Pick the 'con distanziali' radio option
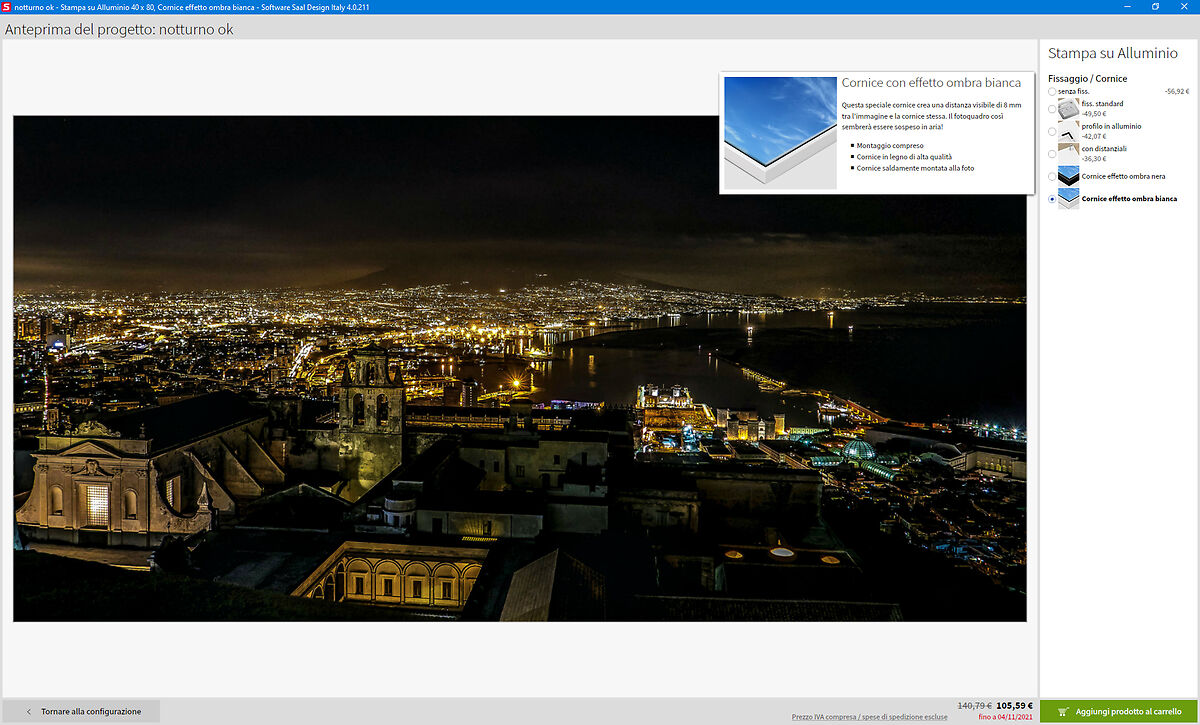The width and height of the screenshot is (1200, 725). (x=1052, y=154)
